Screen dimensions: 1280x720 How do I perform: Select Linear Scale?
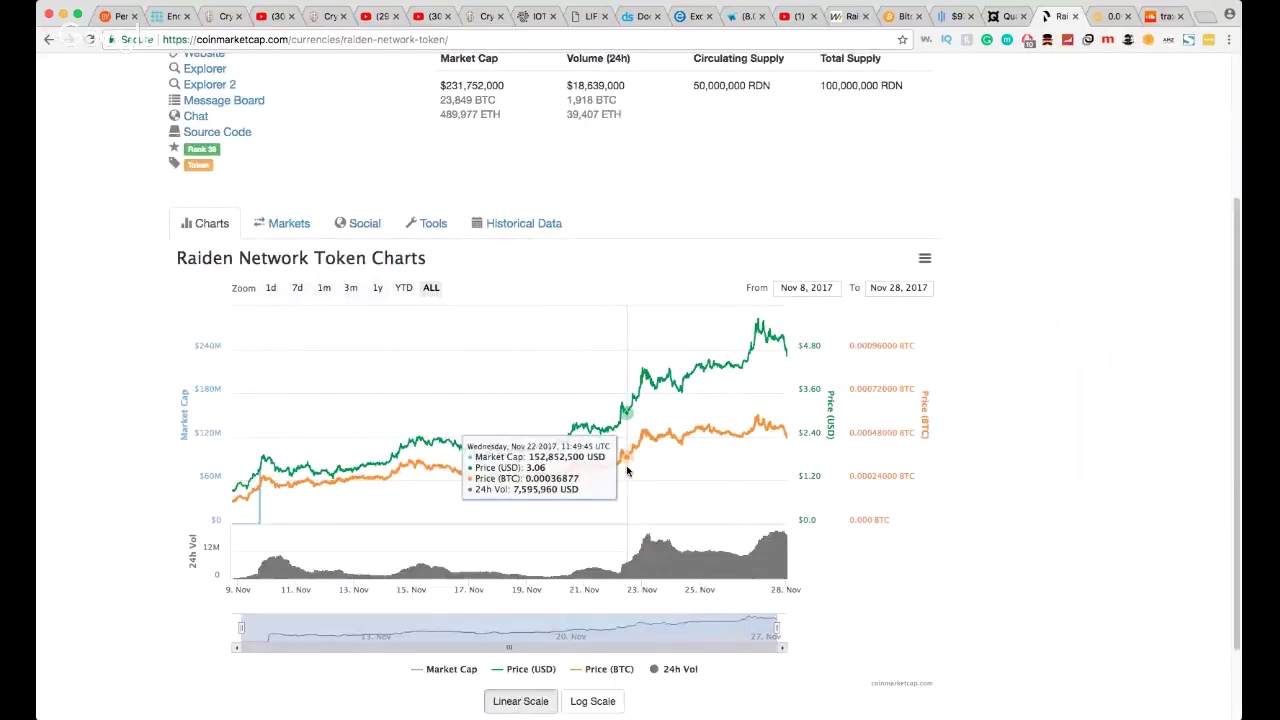pyautogui.click(x=521, y=701)
